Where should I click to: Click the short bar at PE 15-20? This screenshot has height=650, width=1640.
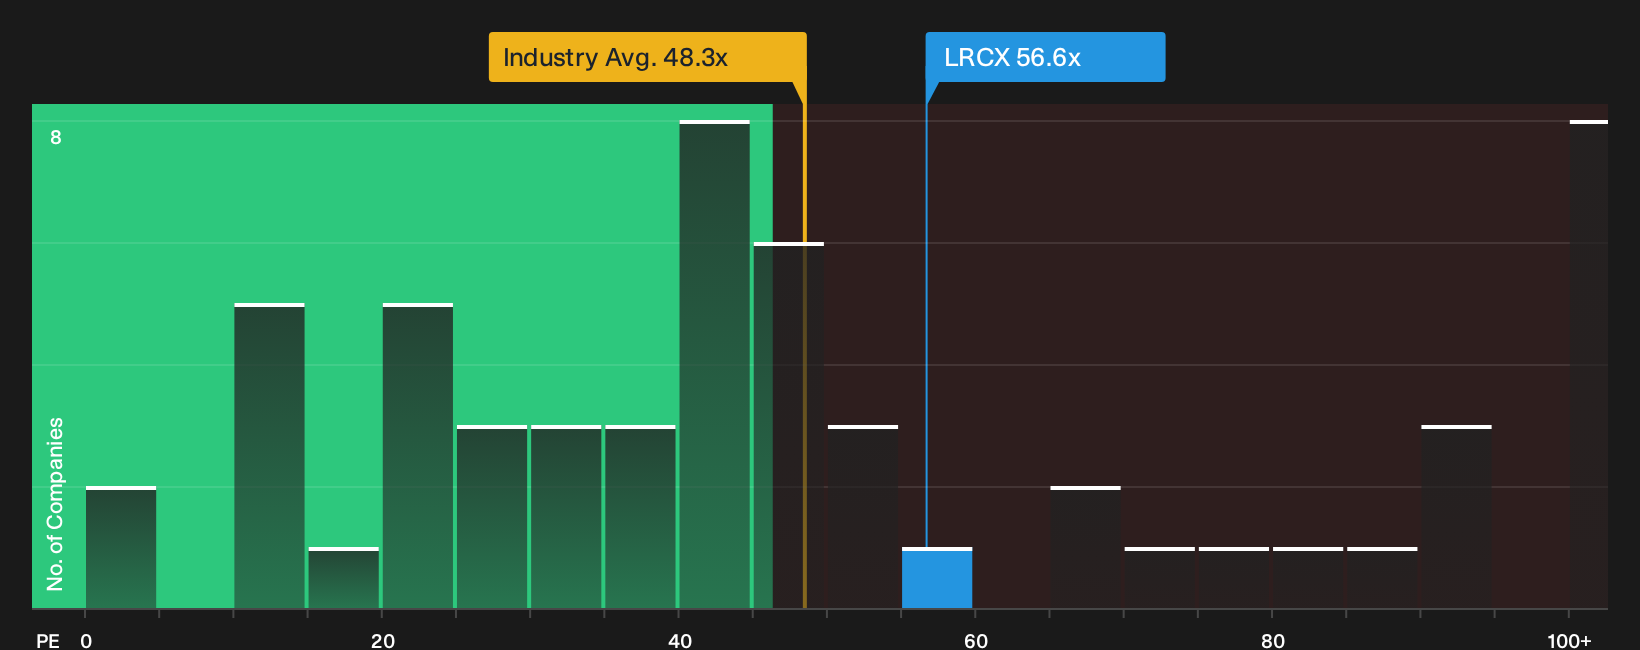(x=344, y=578)
